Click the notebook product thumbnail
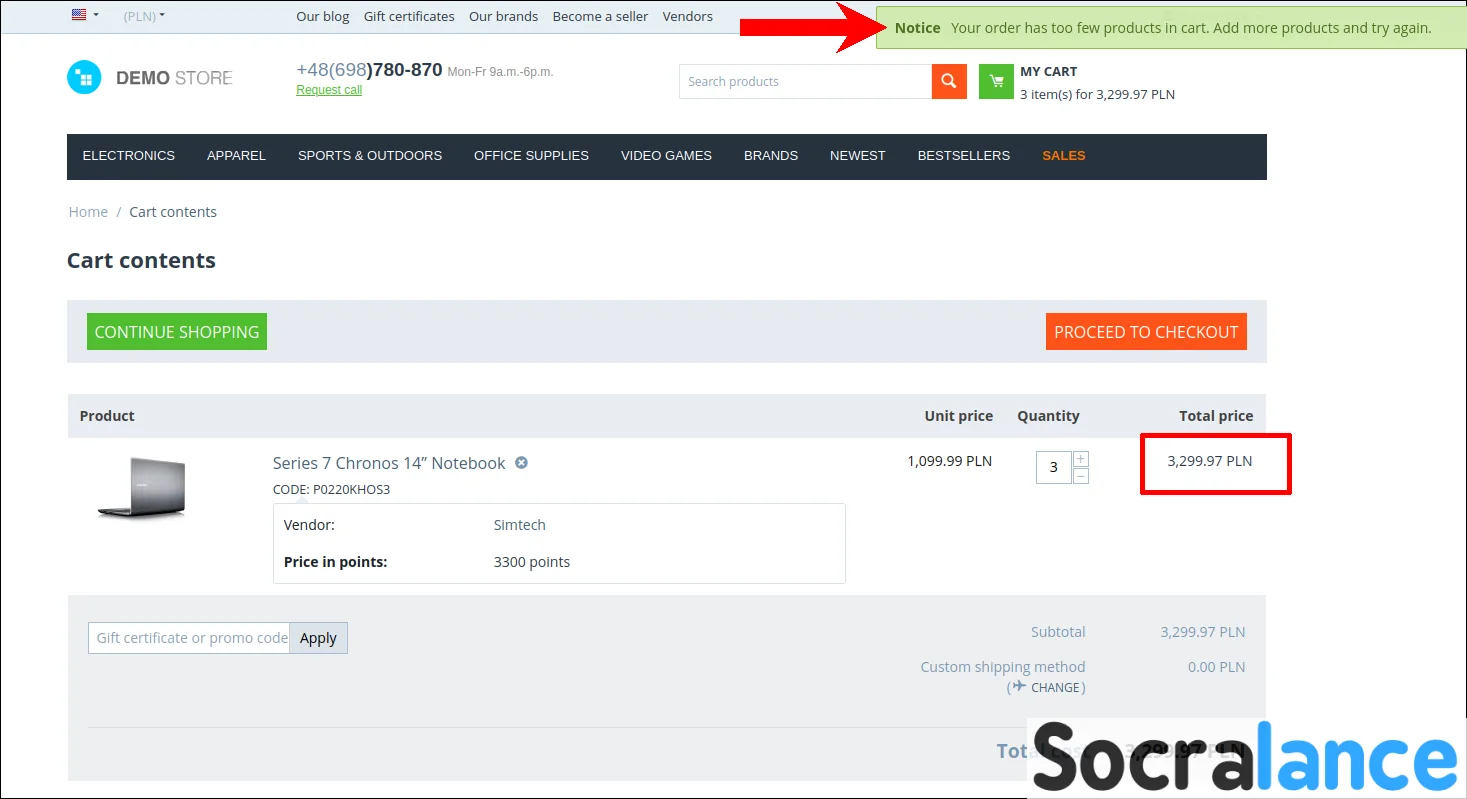 [142, 487]
